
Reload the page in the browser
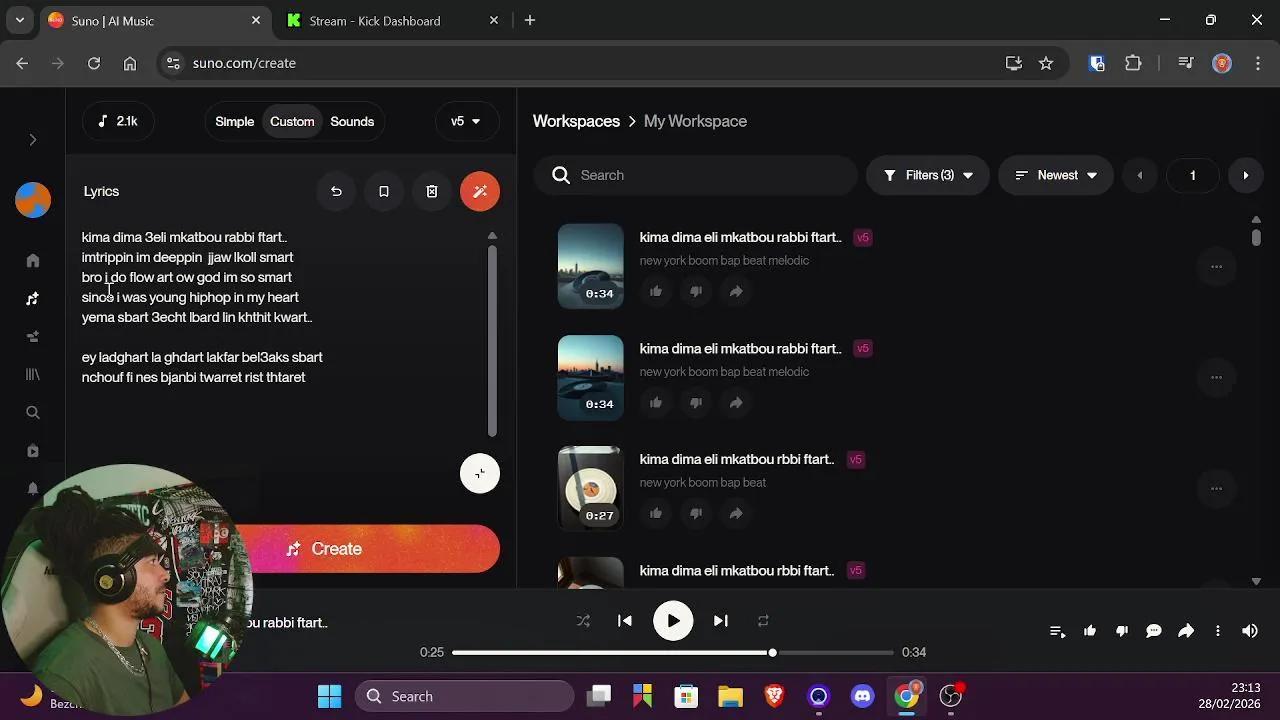(x=94, y=63)
